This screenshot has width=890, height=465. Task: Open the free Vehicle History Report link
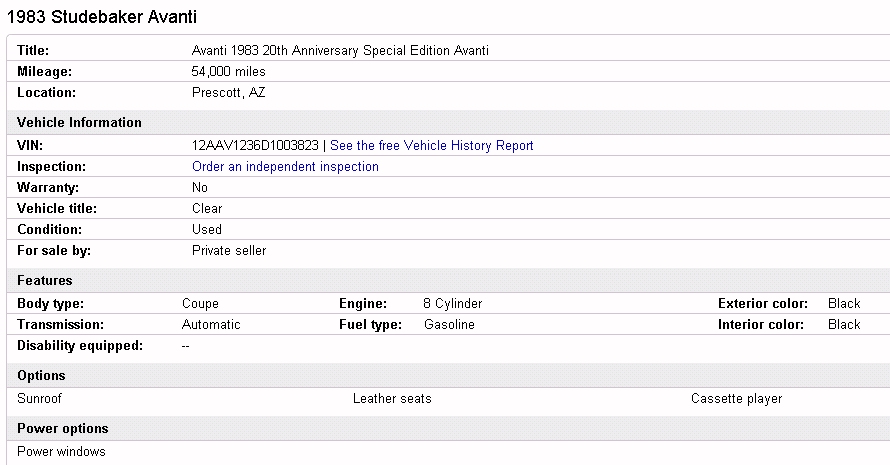click(x=431, y=146)
